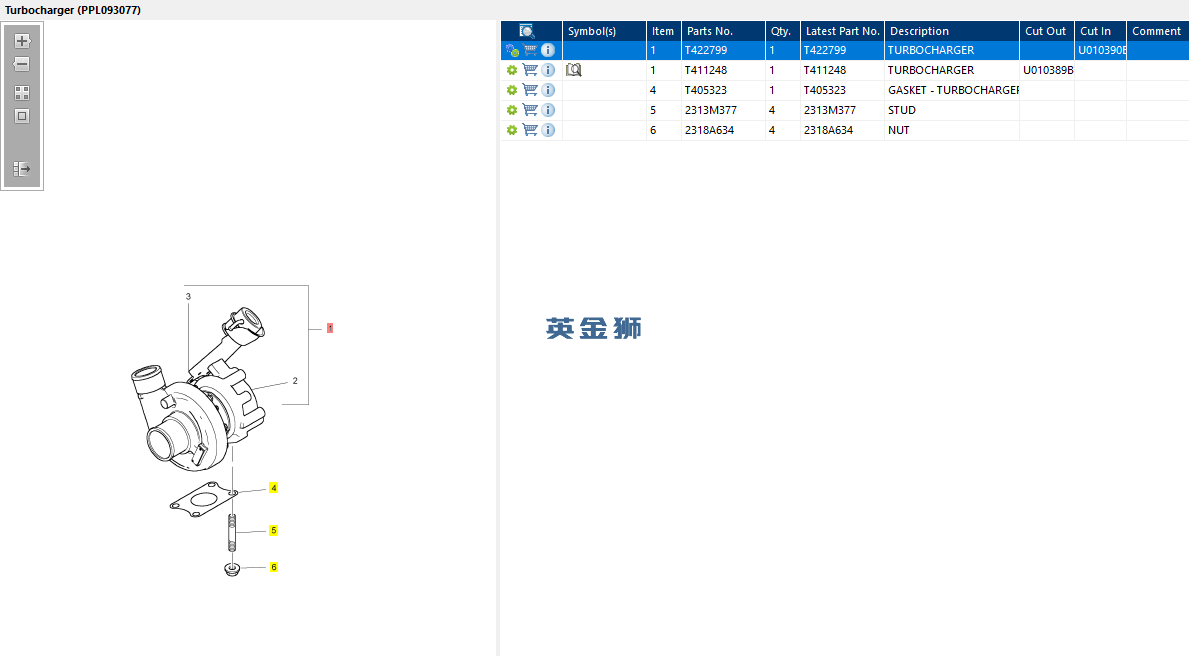Image resolution: width=1189 pixels, height=656 pixels.
Task: Select parts number cell 2313M377
Action: pyautogui.click(x=723, y=110)
